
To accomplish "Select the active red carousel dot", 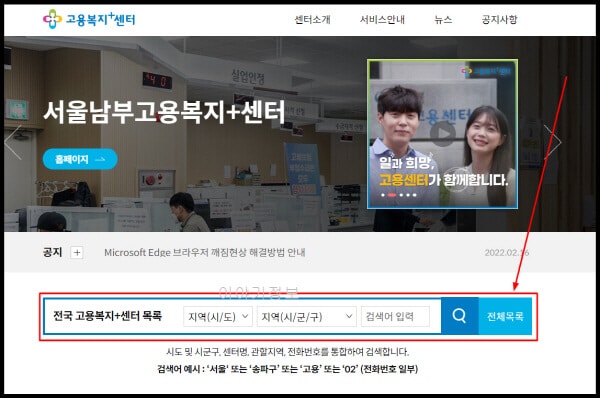I will point(391,195).
